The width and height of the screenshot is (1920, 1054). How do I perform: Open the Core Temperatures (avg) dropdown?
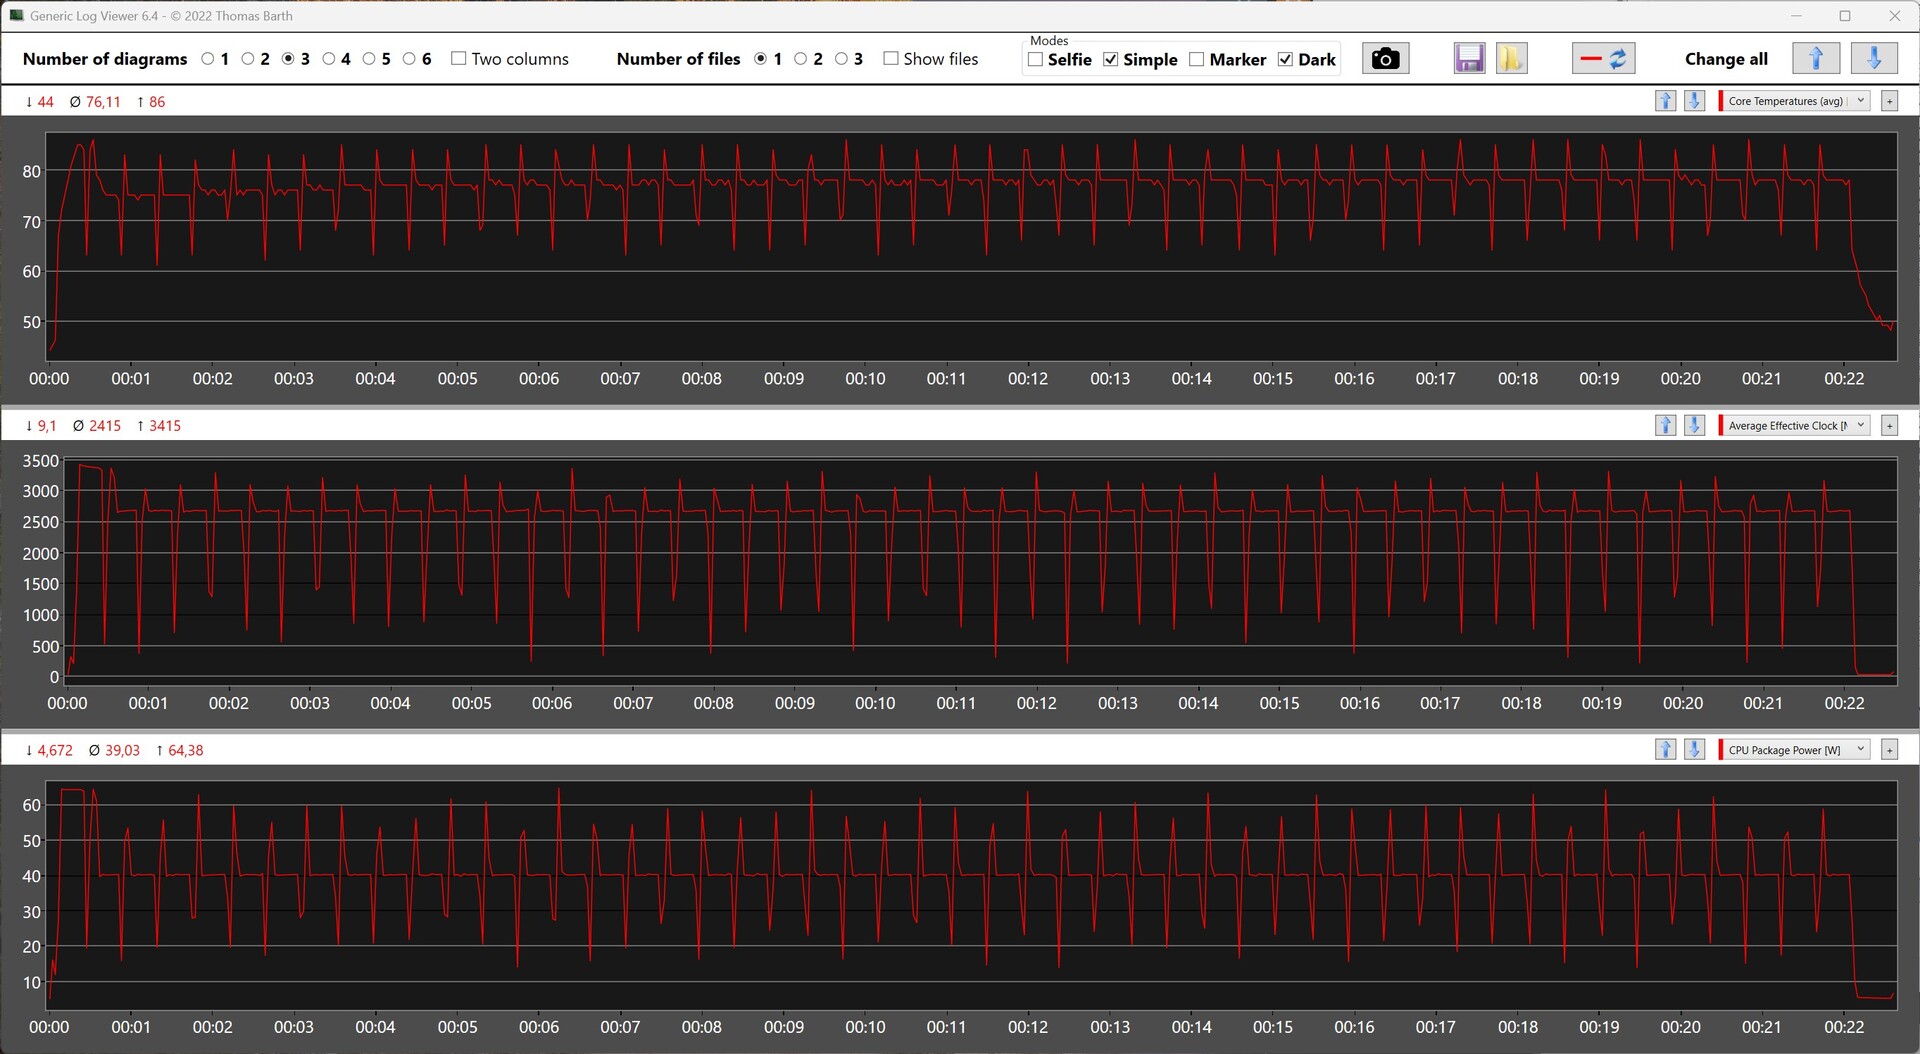(1860, 101)
